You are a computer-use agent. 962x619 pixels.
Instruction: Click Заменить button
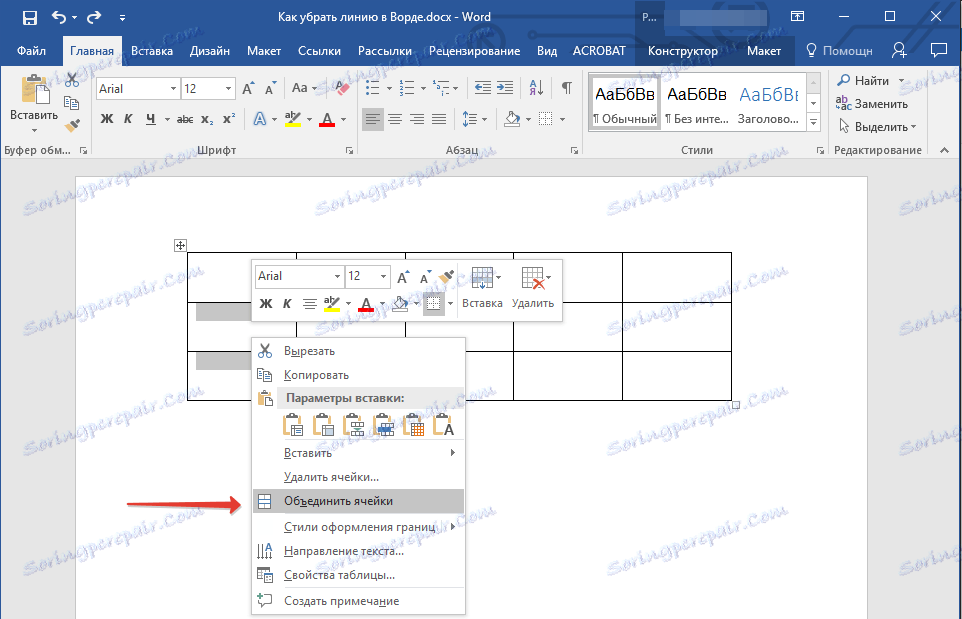(872, 104)
